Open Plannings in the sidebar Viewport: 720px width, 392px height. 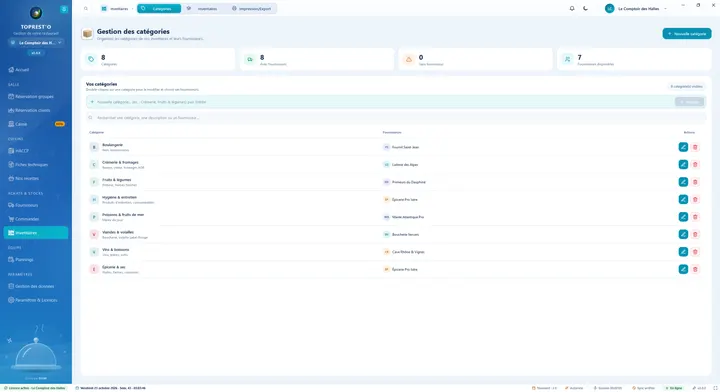[x=36, y=259]
